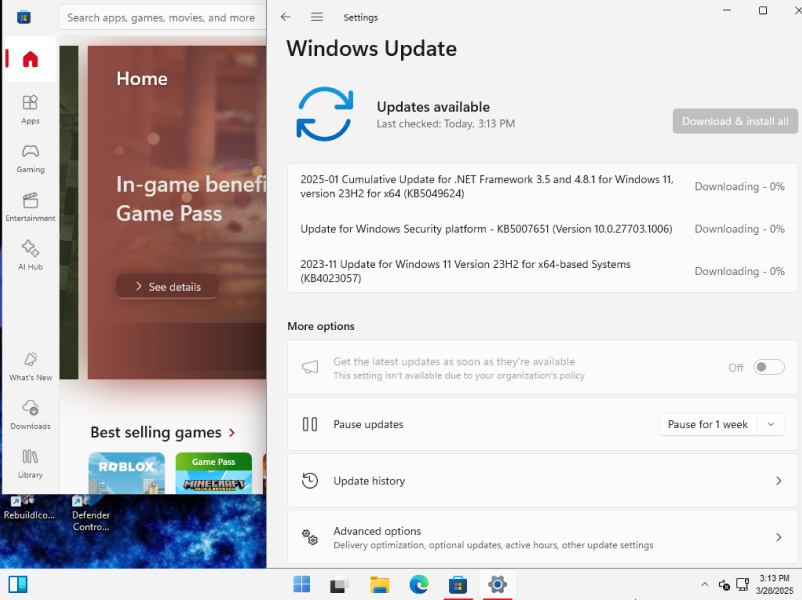Click the Update history clock icon
The height and width of the screenshot is (600, 802).
[310, 481]
